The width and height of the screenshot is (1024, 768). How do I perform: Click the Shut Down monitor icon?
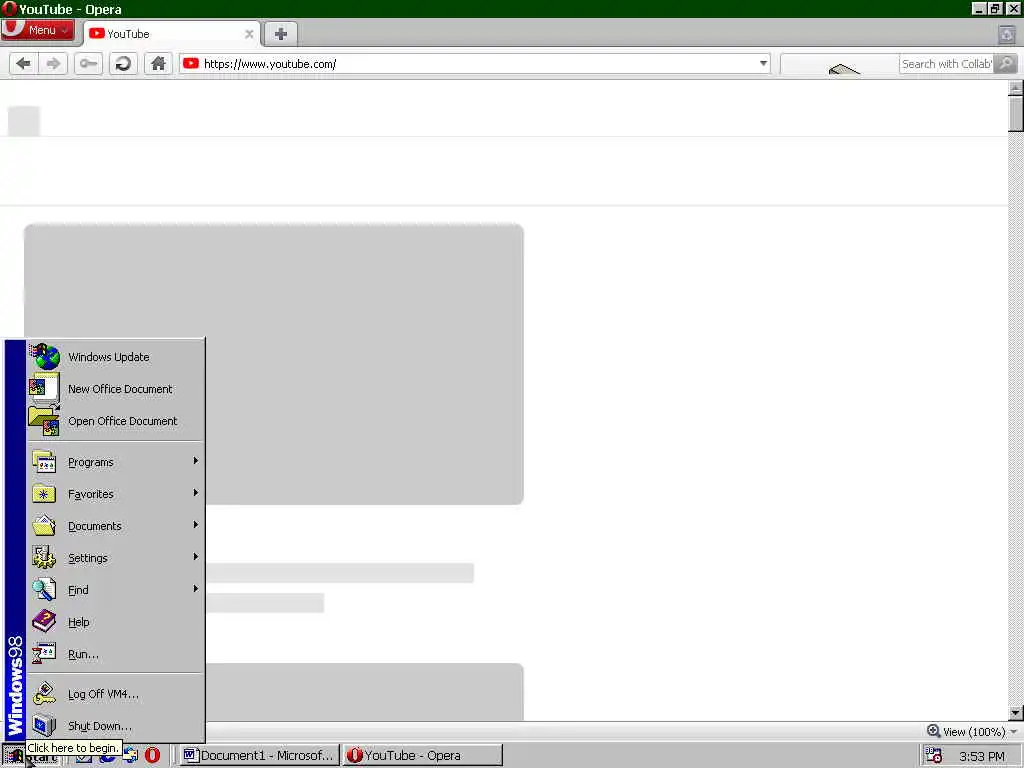44,726
